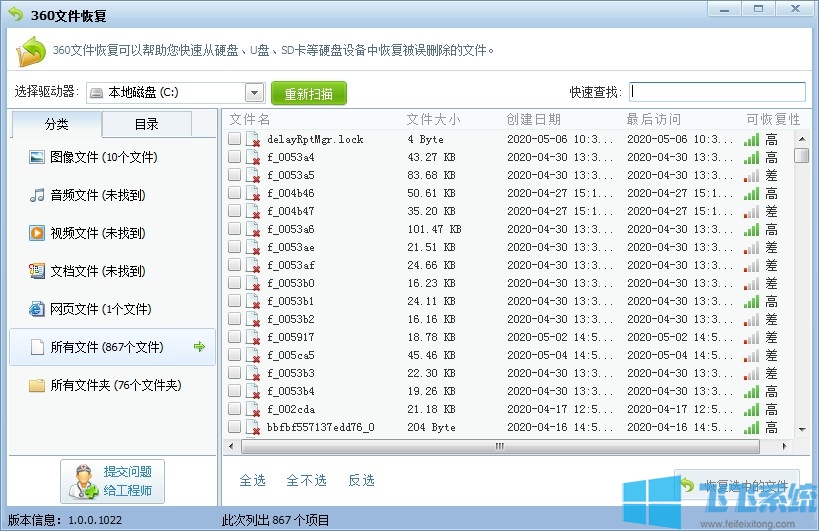
Task: Tick the checkbox for f_0053b3
Action: tap(235, 372)
